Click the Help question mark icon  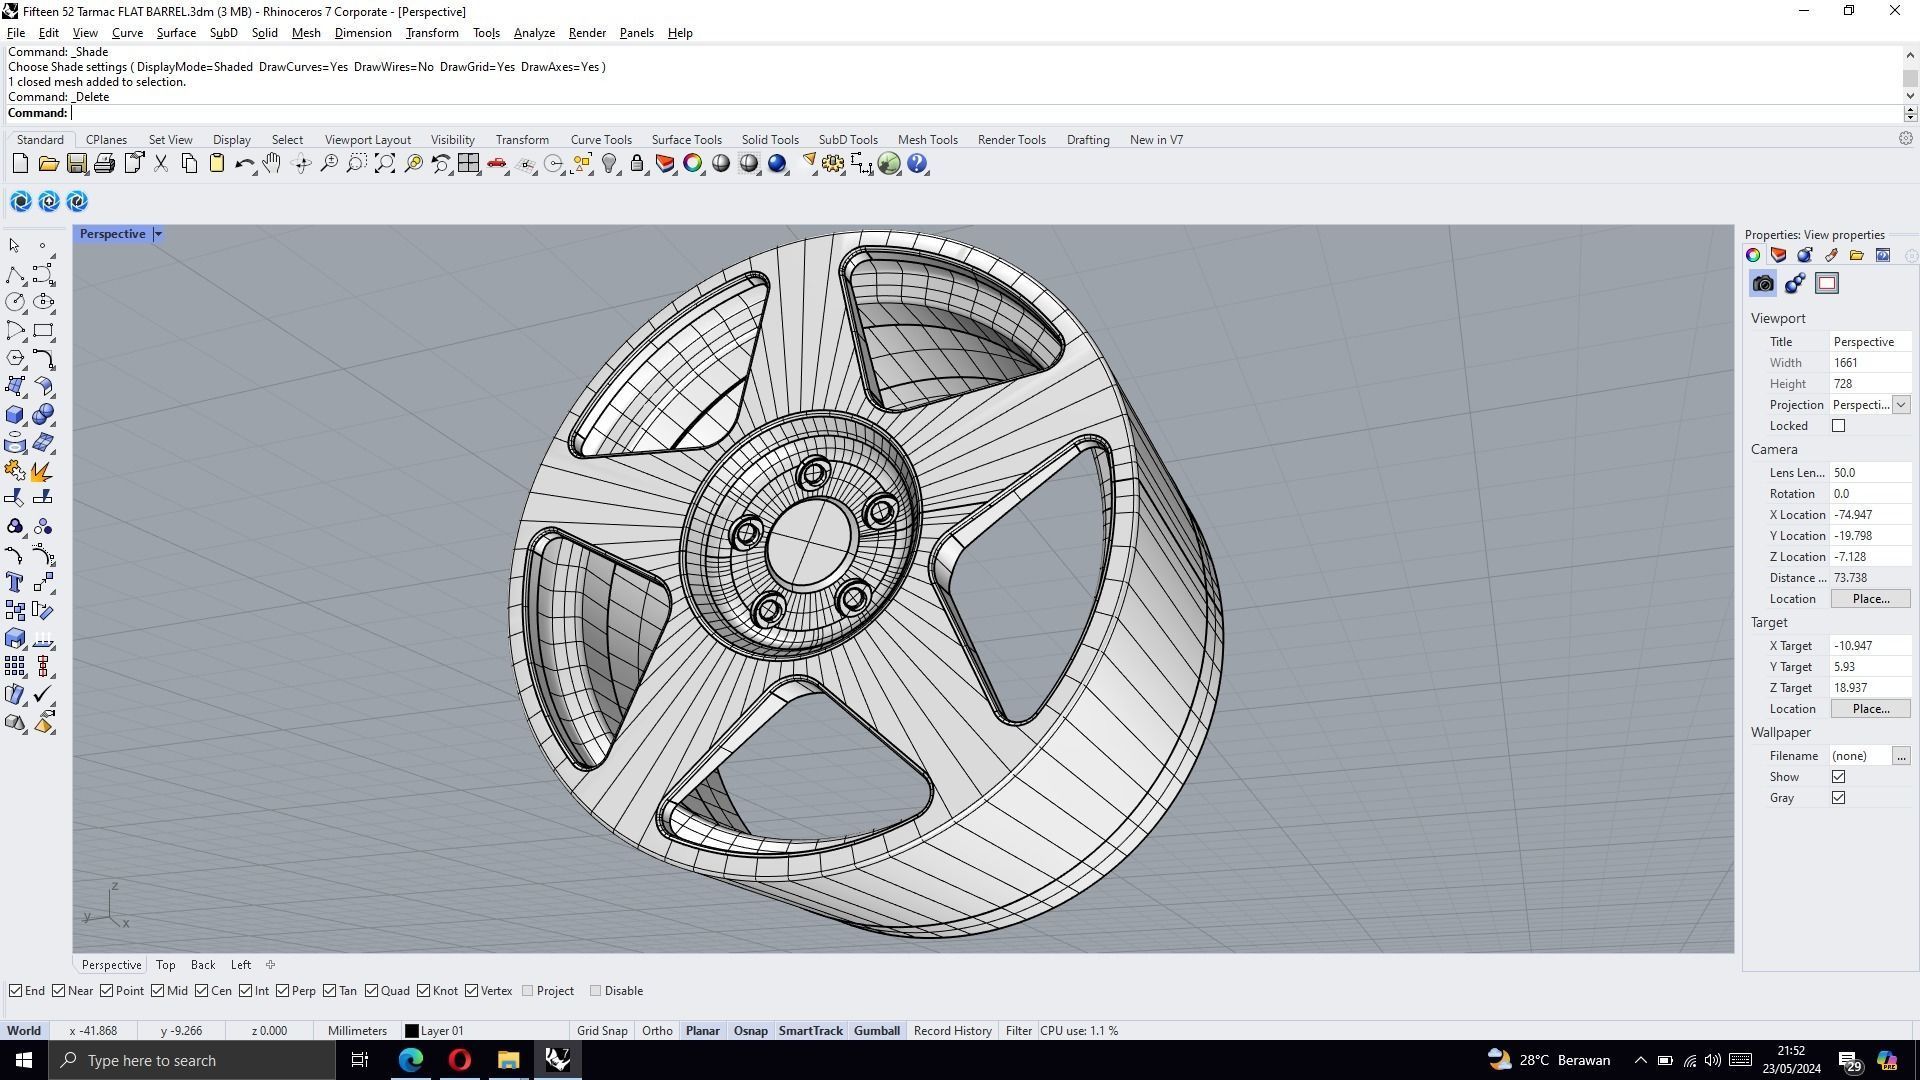coord(917,164)
